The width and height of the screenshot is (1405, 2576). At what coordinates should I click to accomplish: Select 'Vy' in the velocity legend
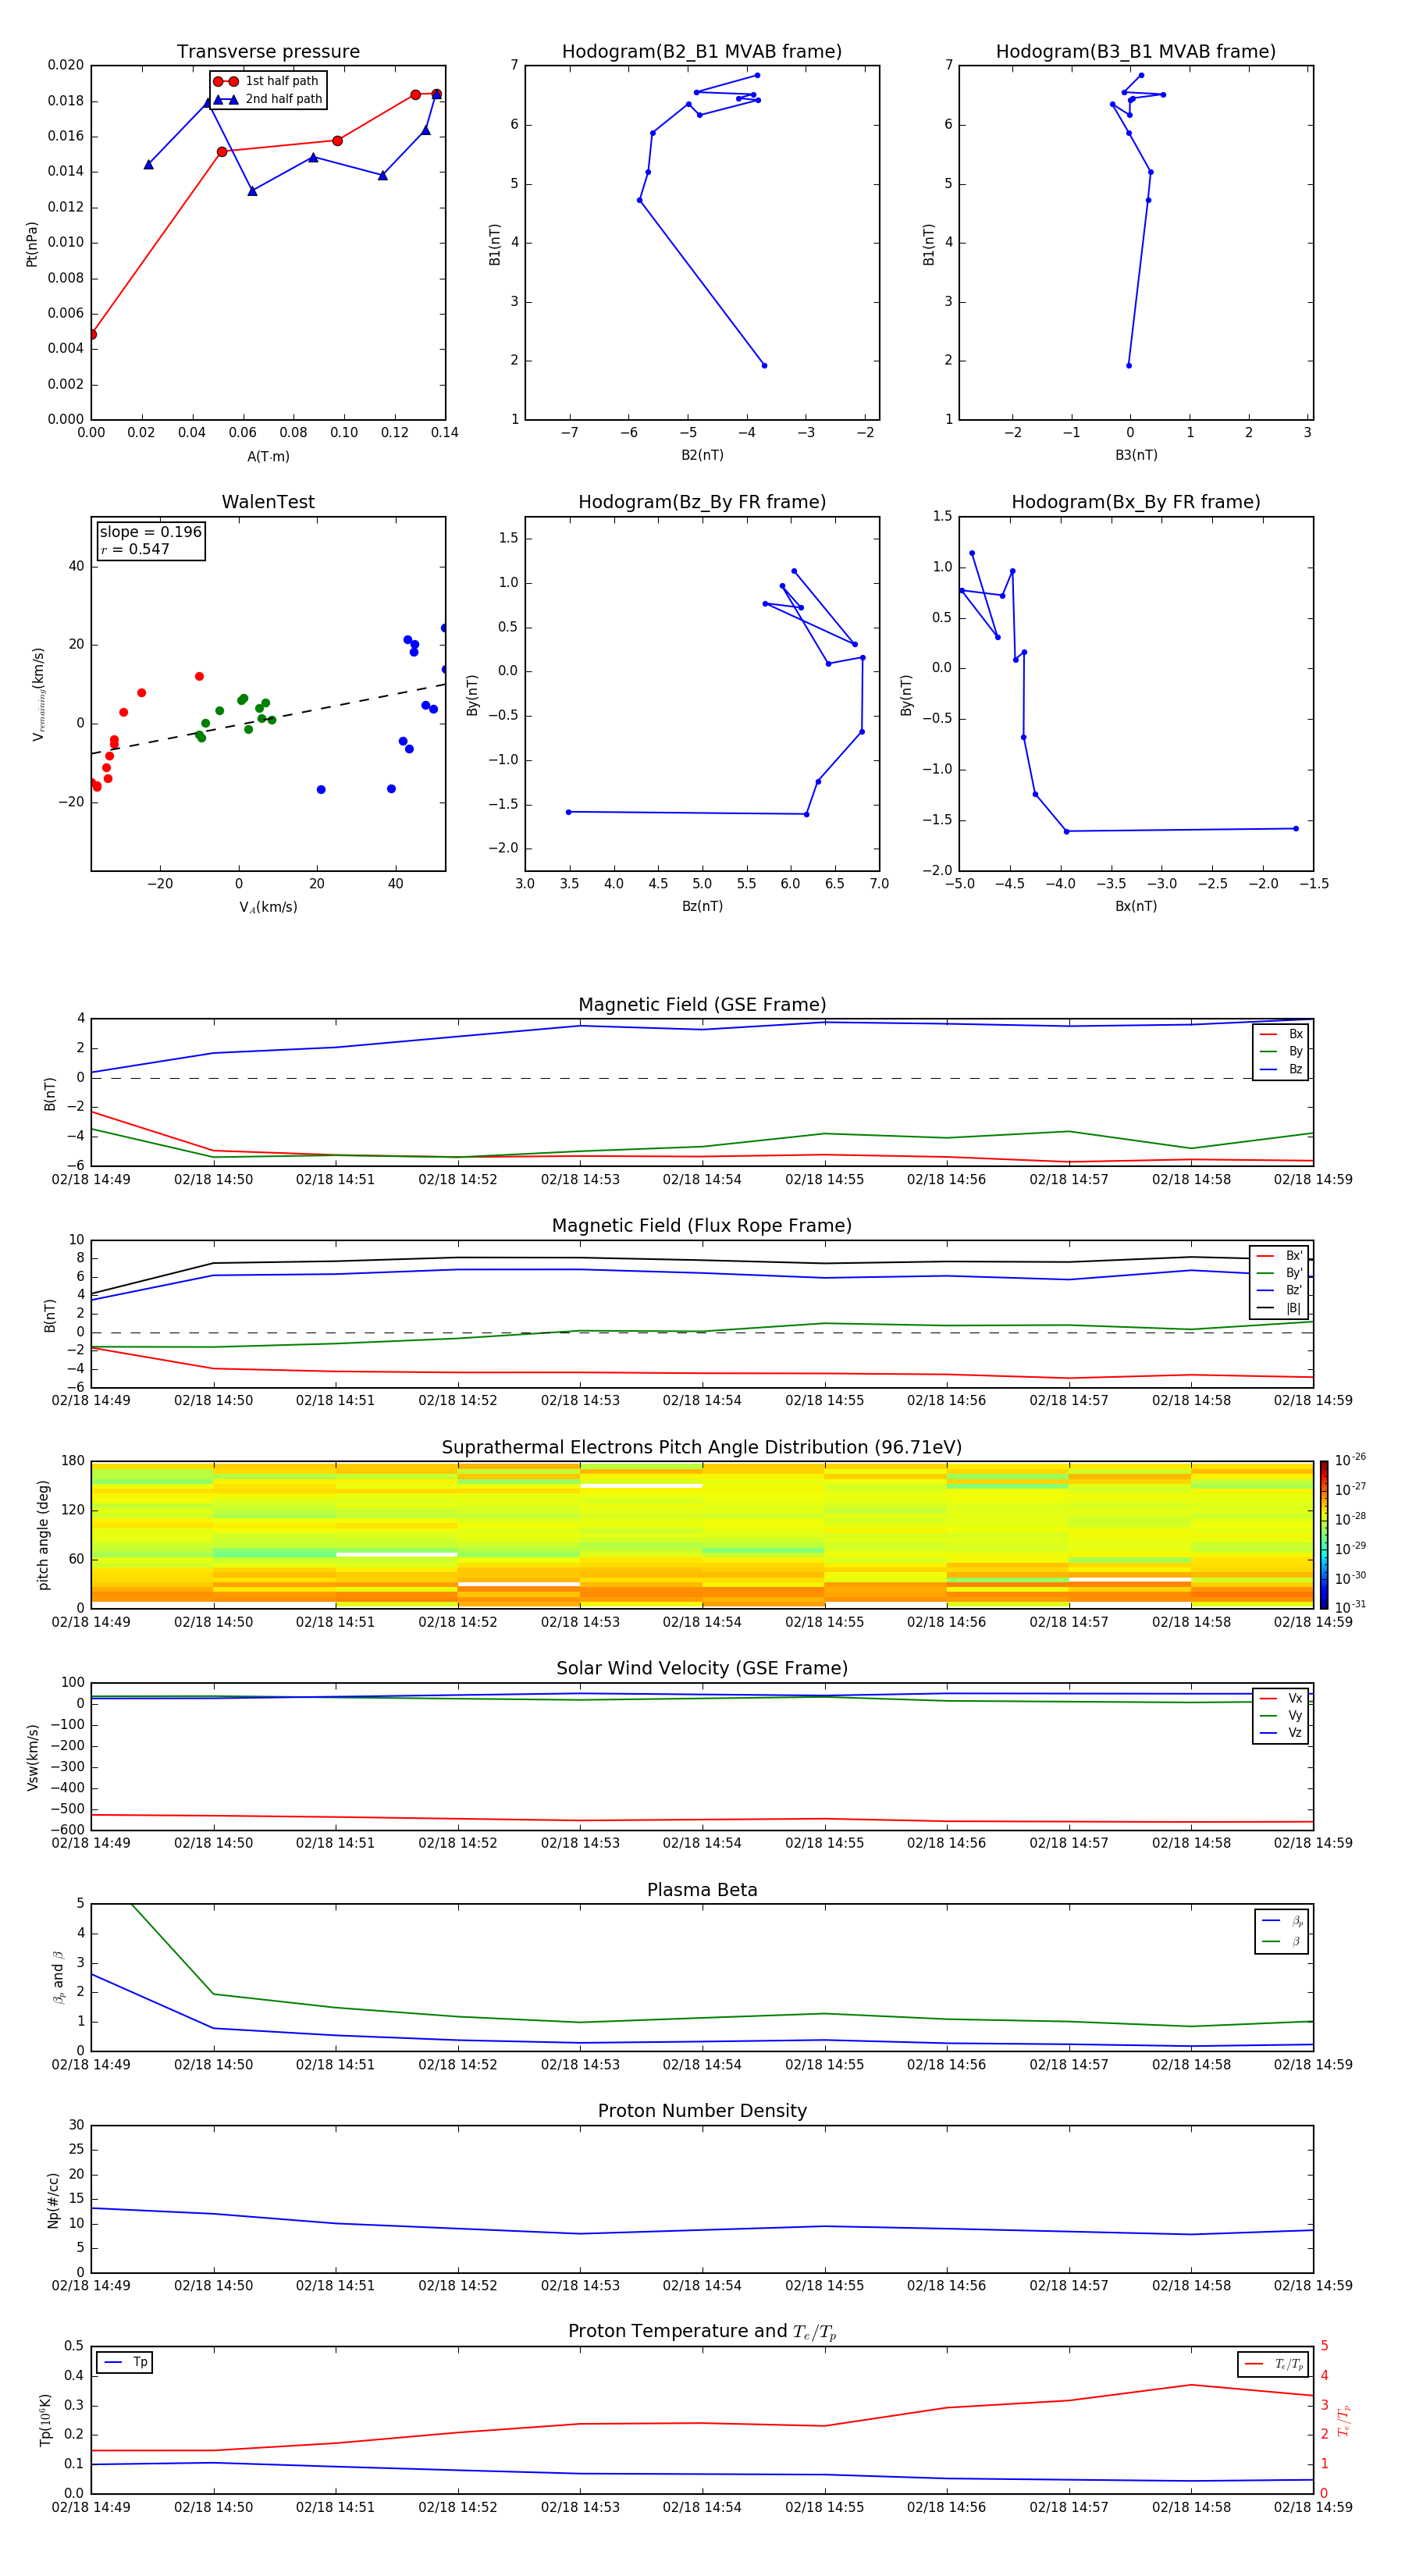click(1281, 1716)
